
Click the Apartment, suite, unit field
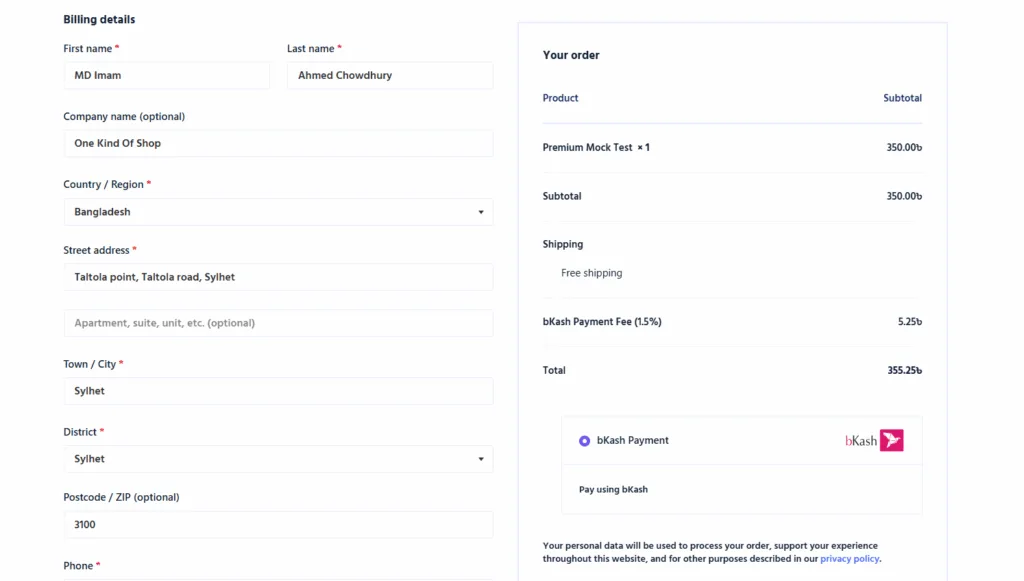pyautogui.click(x=278, y=323)
